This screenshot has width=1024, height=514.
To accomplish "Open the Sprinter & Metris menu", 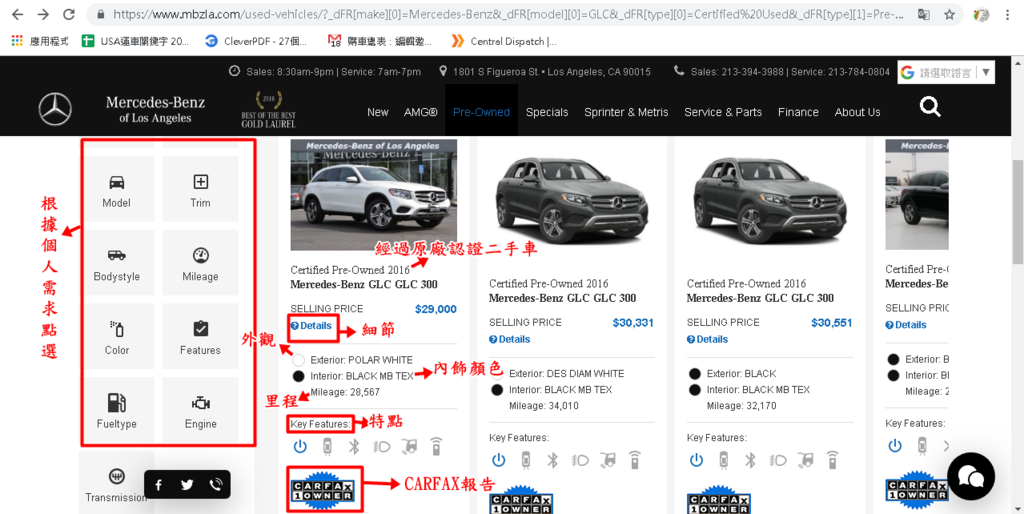I will pyautogui.click(x=626, y=112).
